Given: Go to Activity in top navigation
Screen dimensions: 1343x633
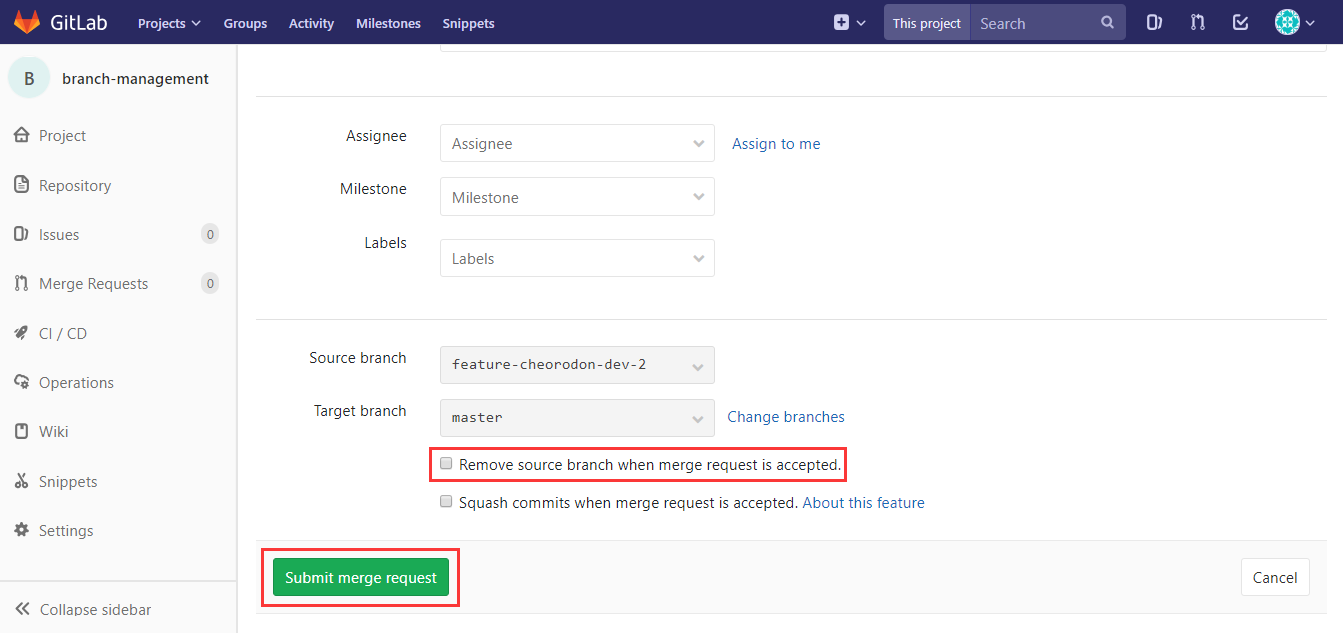Looking at the screenshot, I should point(311,23).
